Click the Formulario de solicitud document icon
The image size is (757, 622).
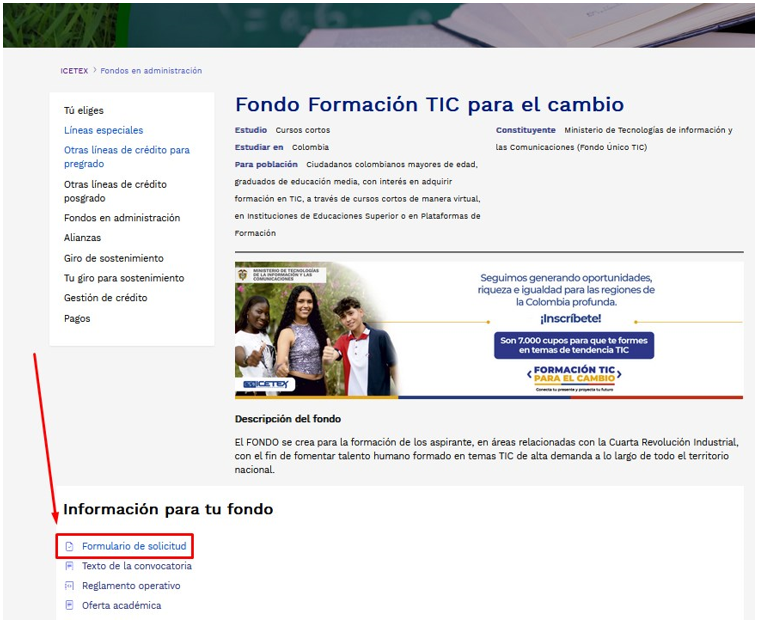[x=69, y=546]
